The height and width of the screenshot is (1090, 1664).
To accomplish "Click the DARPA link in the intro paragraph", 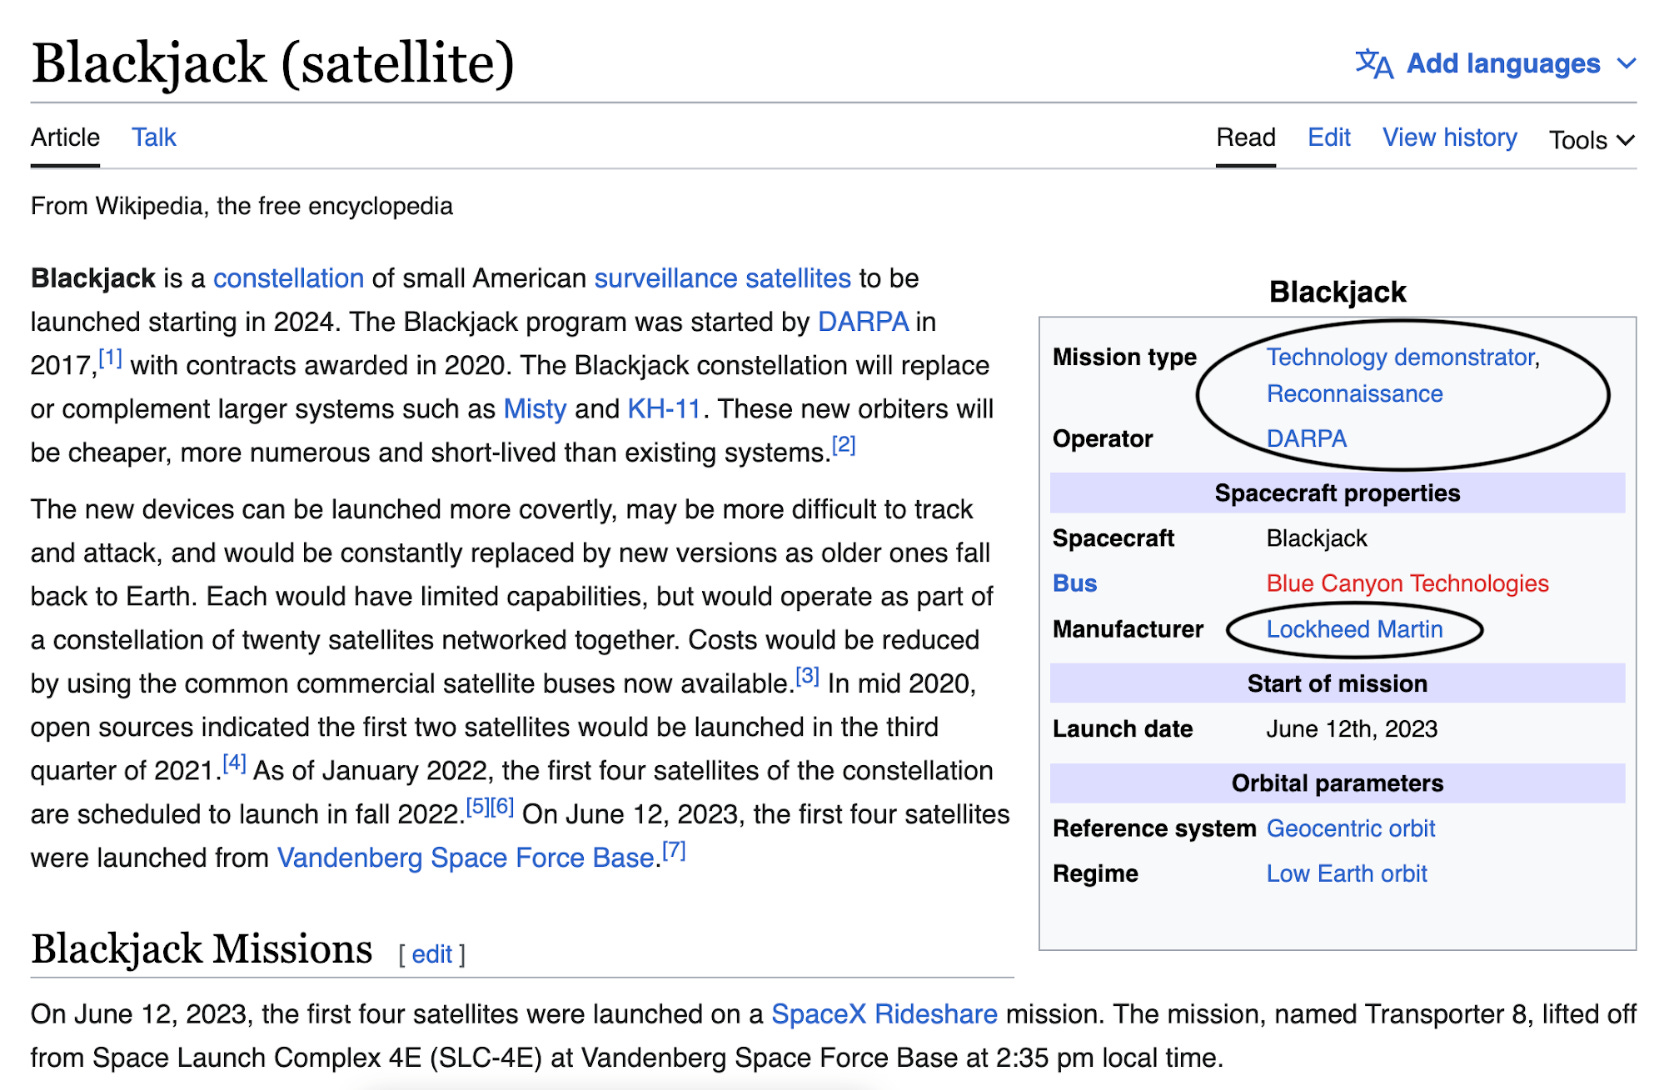I will click(x=863, y=322).
